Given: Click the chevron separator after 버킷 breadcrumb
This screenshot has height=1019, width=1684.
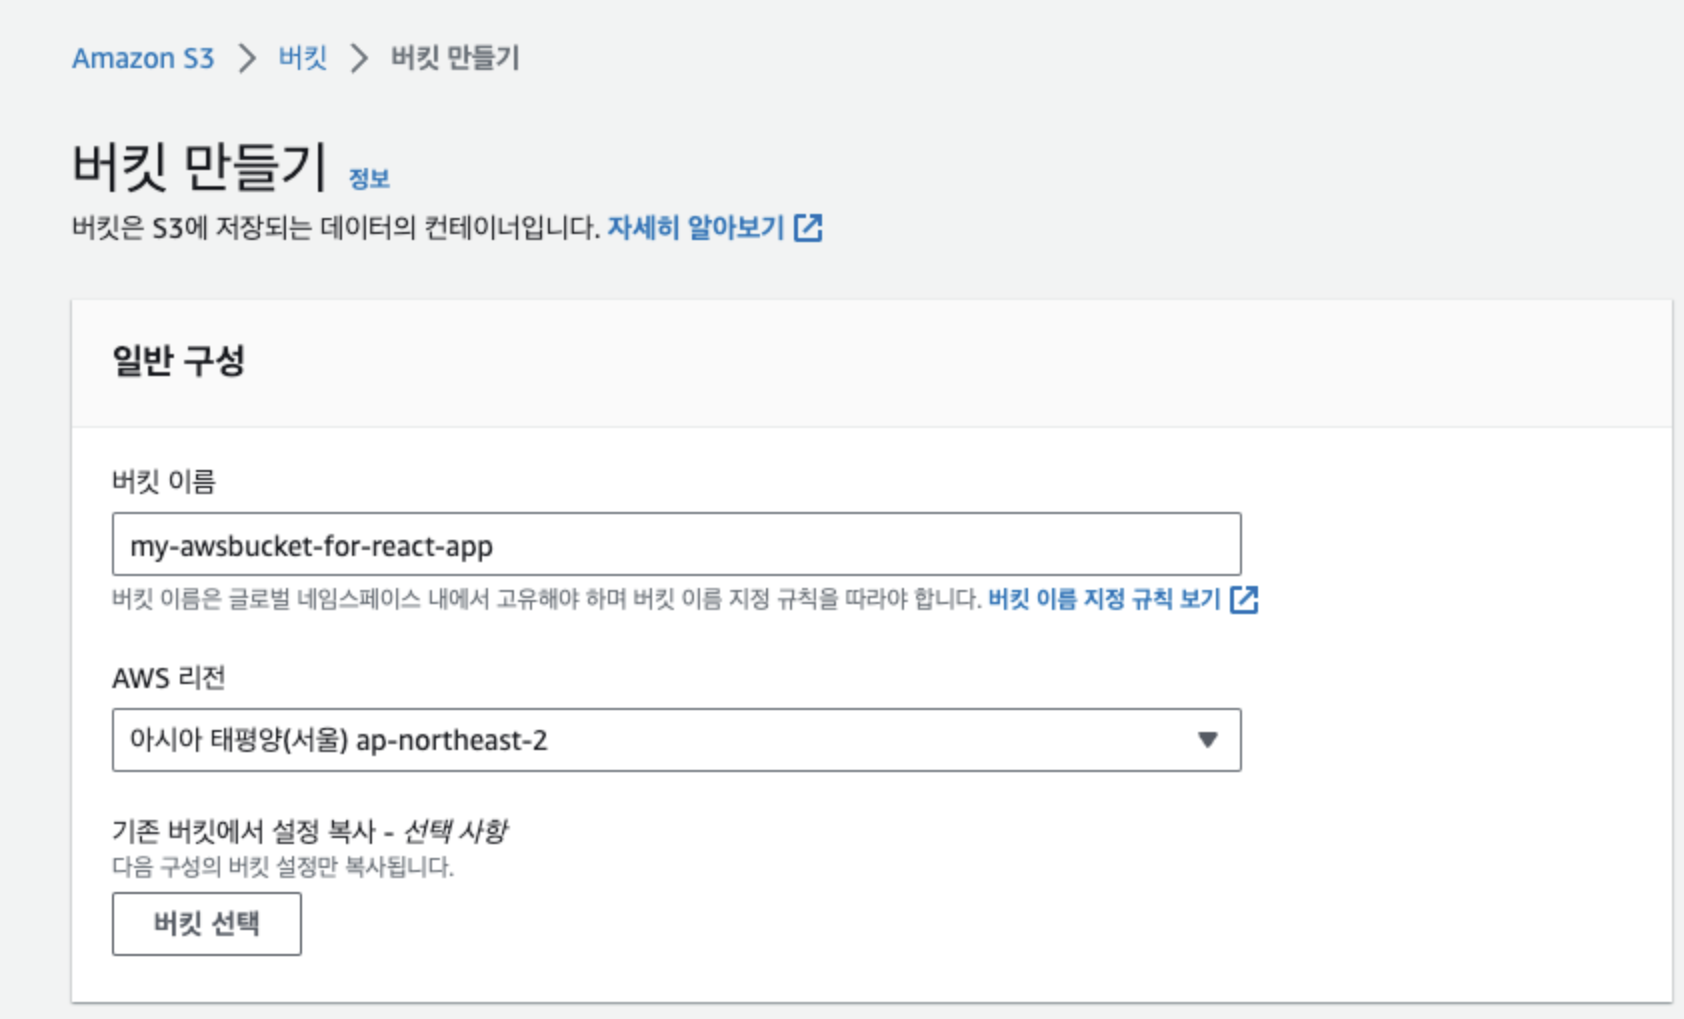Looking at the screenshot, I should pos(359,58).
